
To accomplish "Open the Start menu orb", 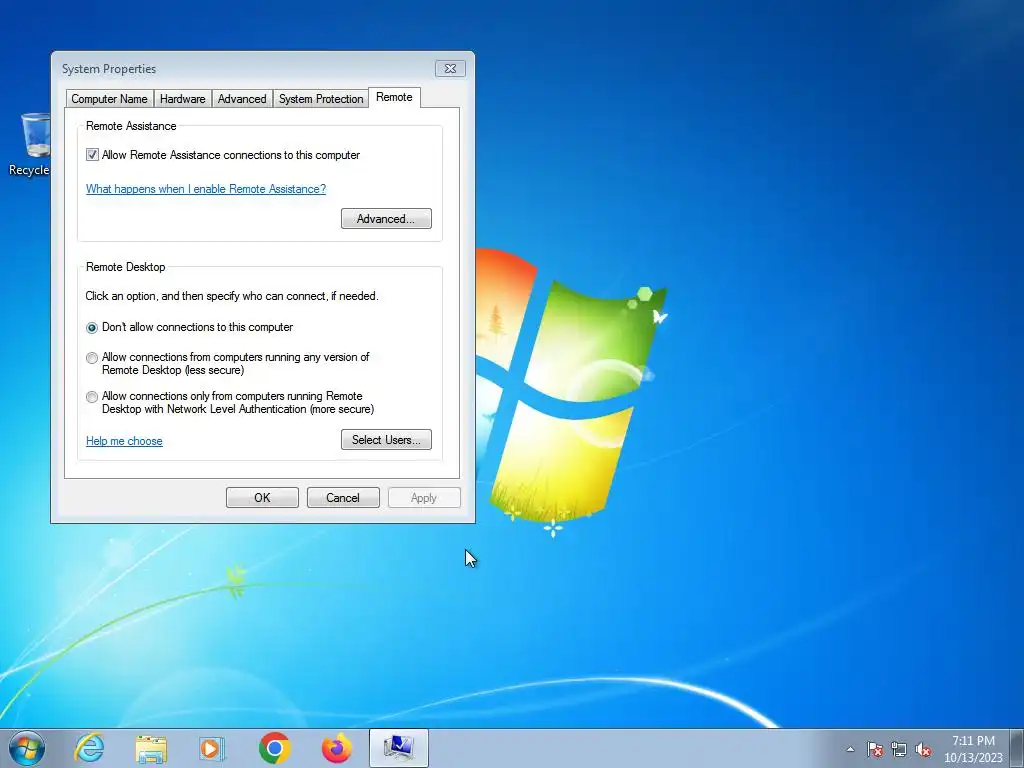I will coord(27,748).
